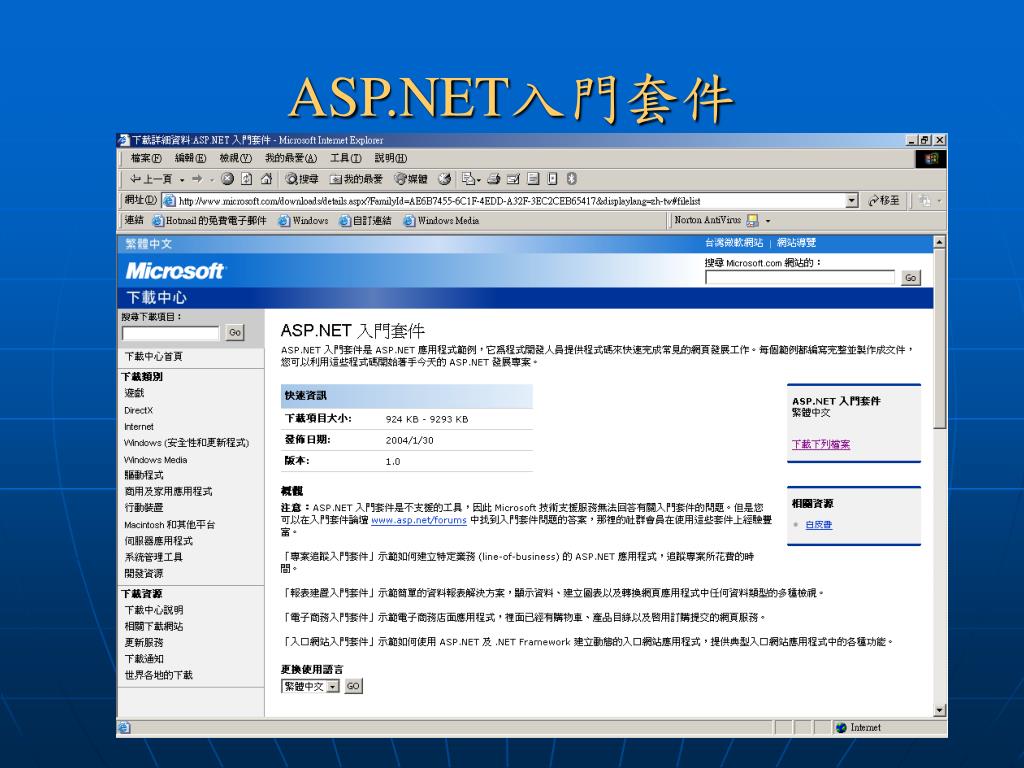The image size is (1024, 768).
Task: Open the Norton AntiVirus dropdown arrow
Action: [768, 221]
